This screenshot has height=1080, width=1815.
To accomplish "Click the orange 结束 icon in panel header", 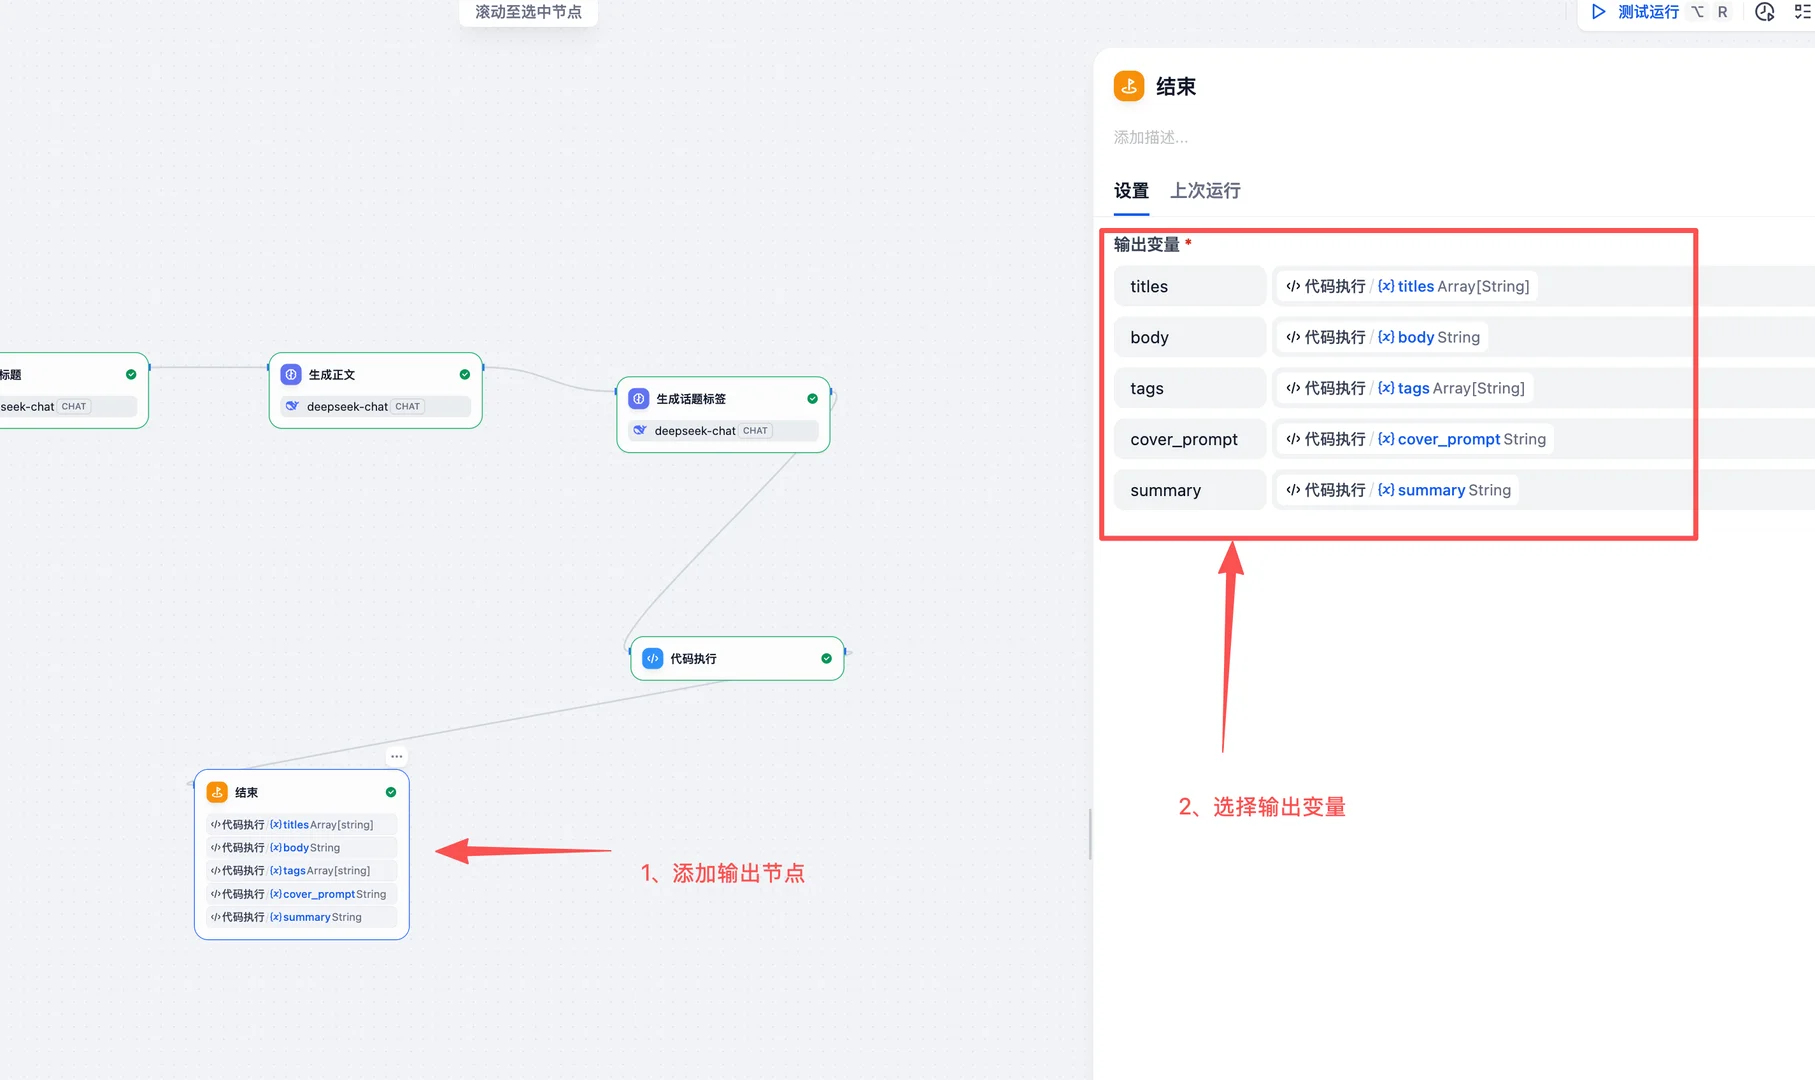I will [1129, 86].
